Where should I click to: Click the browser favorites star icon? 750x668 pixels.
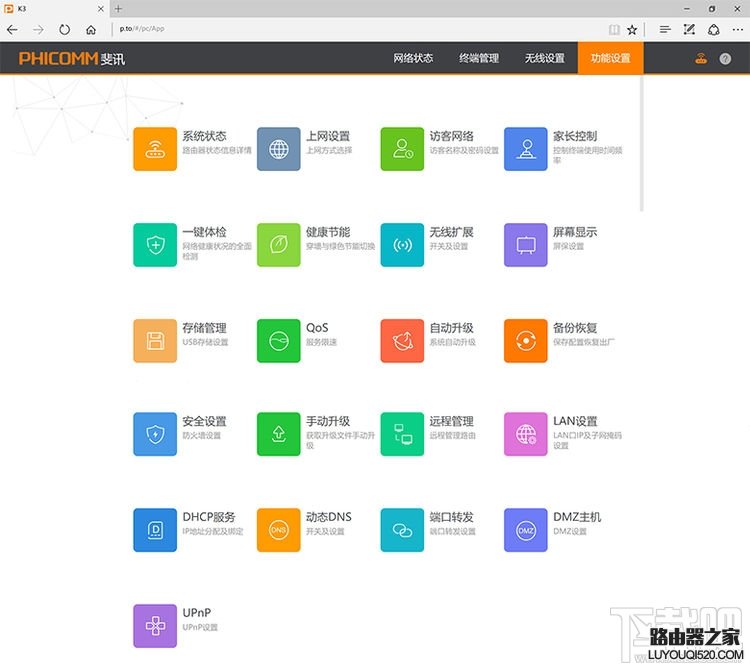632,30
